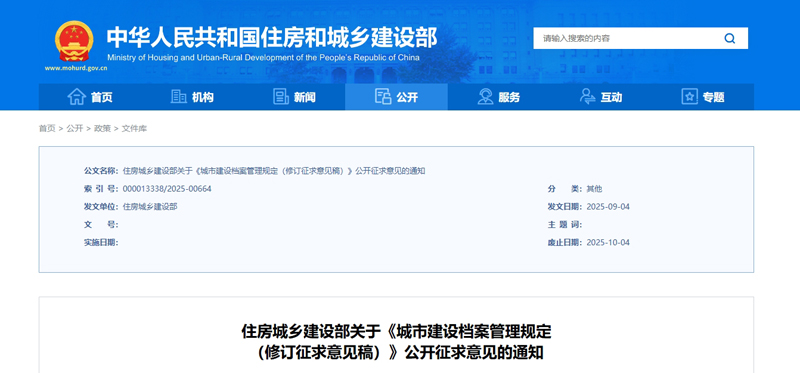Click the ministry Chinese title header
800x373 pixels.
(x=272, y=37)
